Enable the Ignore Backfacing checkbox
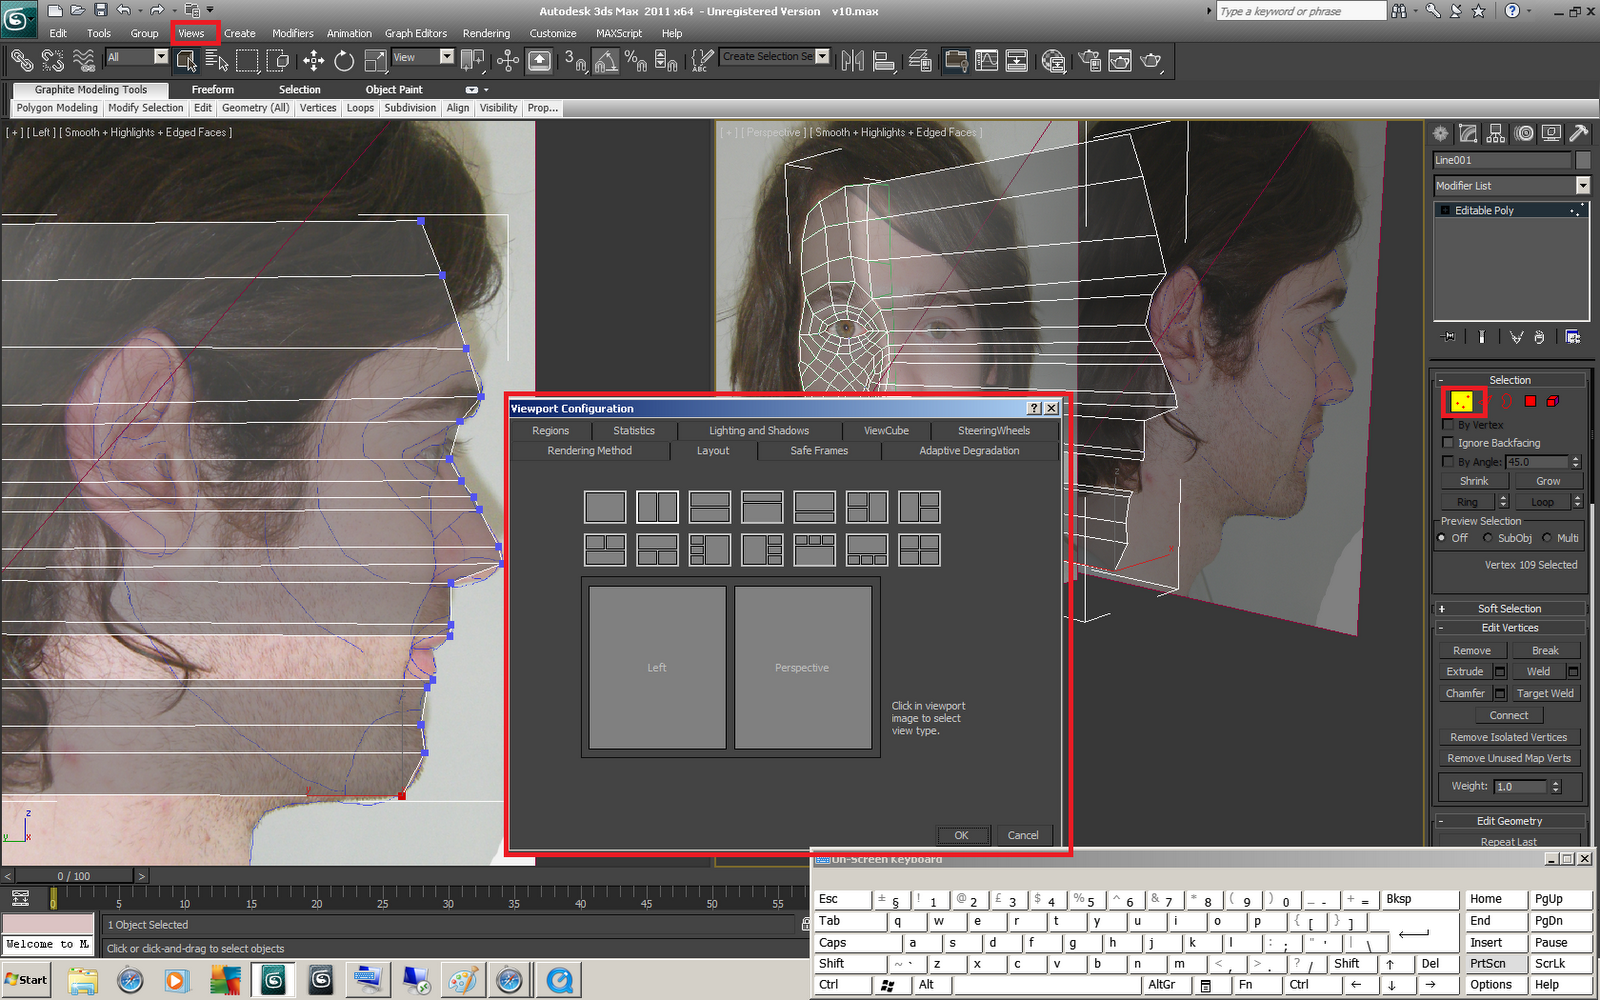The width and height of the screenshot is (1600, 1000). click(x=1448, y=443)
